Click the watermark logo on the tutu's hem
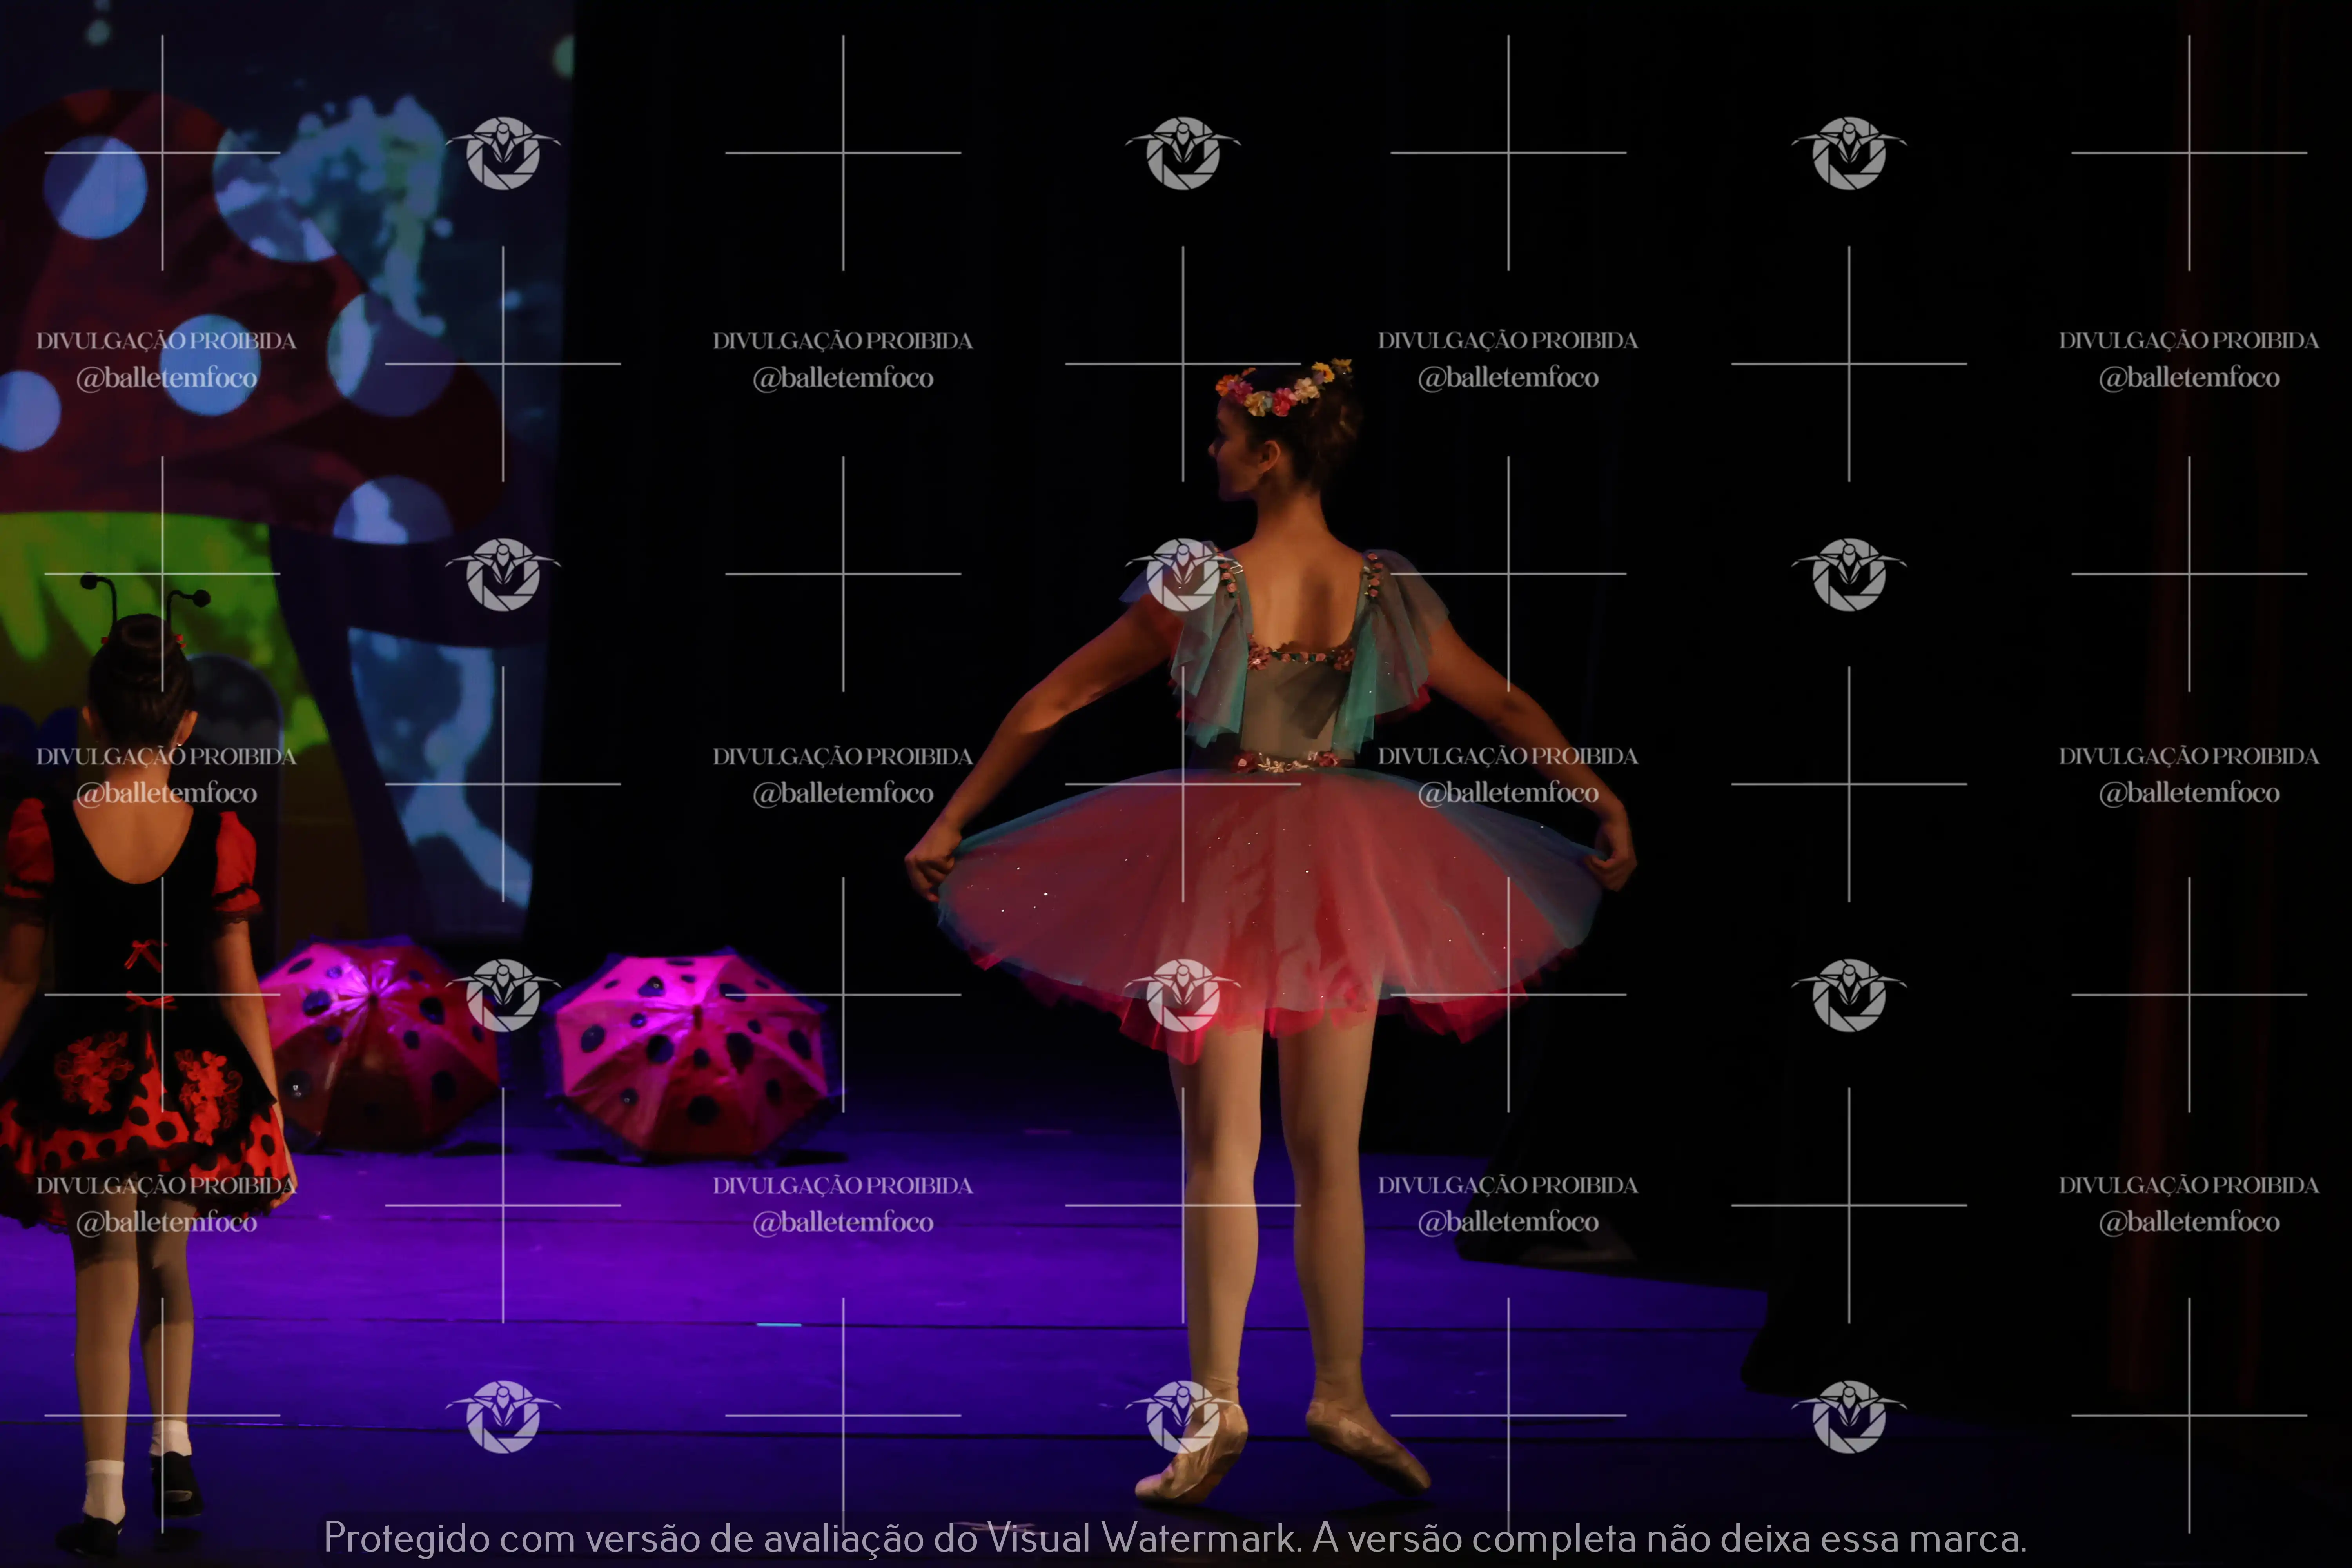Viewport: 2352px width, 1568px height. pos(1183,995)
